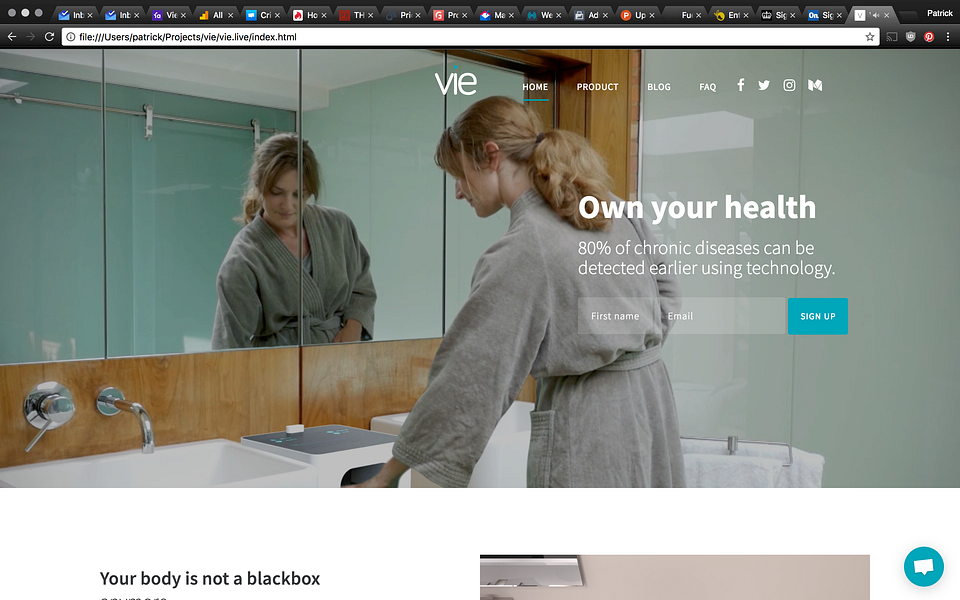The width and height of the screenshot is (960, 600).
Task: Click the Pinterest extension icon
Action: [x=929, y=37]
